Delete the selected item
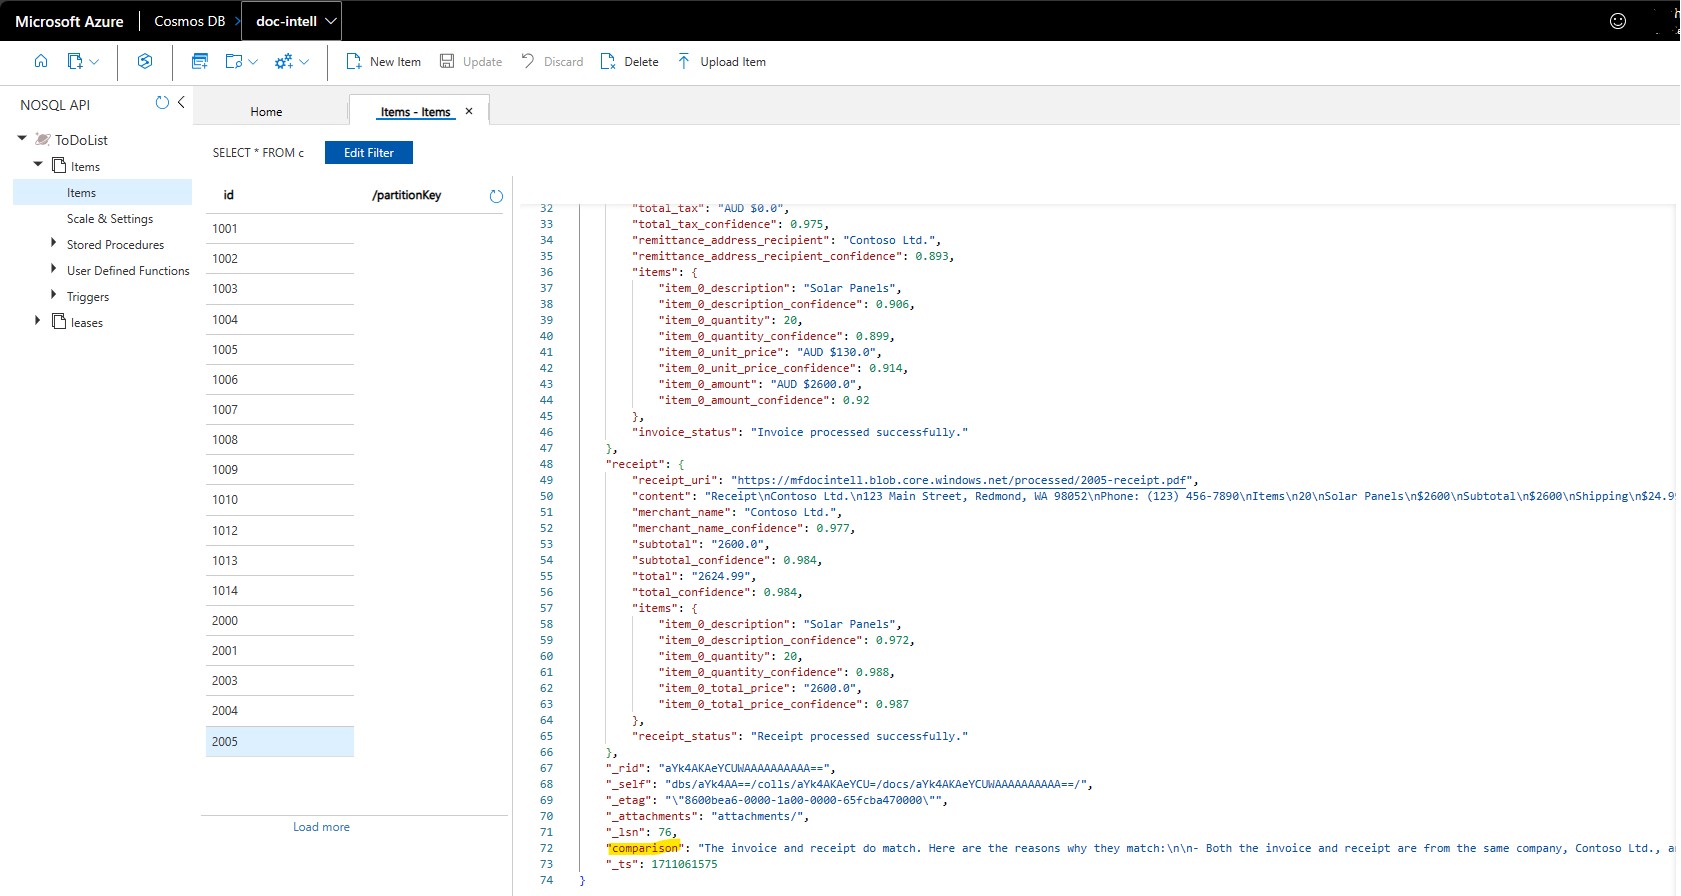The image size is (1681, 896). (630, 61)
